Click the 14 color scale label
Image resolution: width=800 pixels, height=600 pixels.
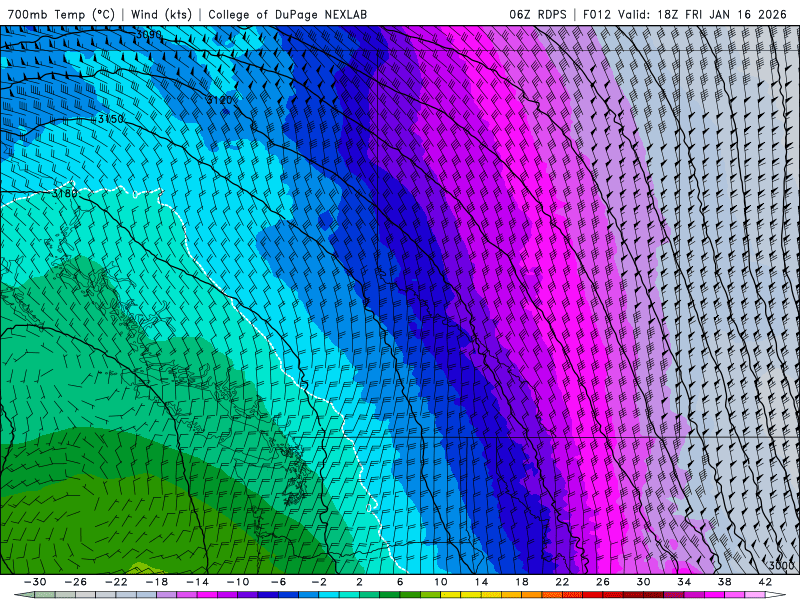tap(481, 582)
